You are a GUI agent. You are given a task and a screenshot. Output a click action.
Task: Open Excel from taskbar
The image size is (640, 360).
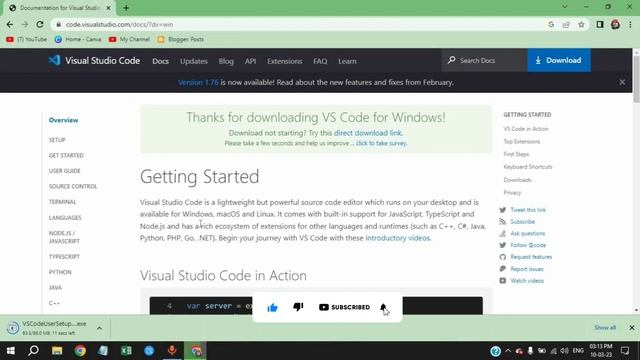click(x=126, y=351)
